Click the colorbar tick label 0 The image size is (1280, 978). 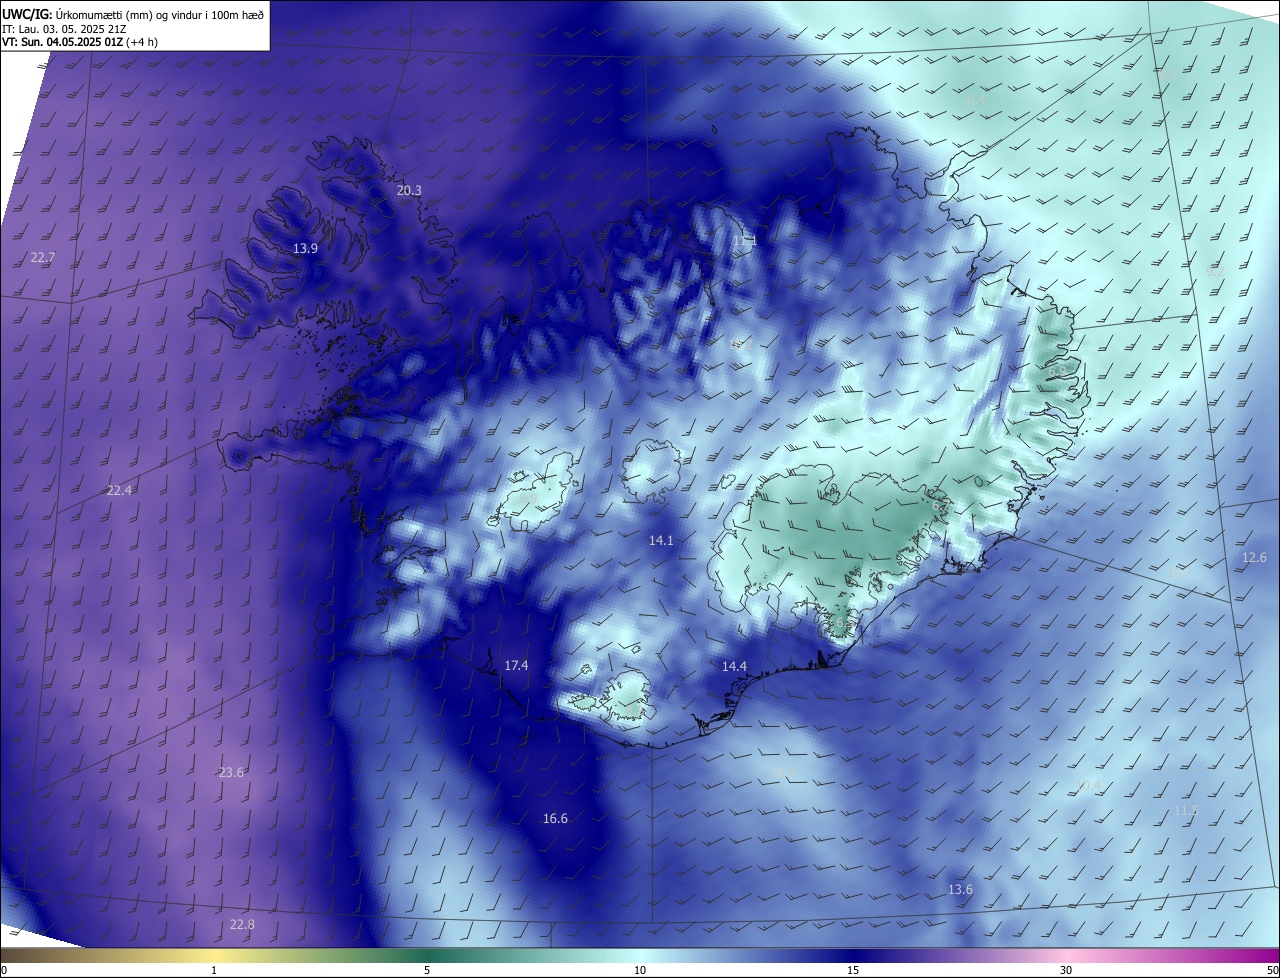tap(4, 971)
